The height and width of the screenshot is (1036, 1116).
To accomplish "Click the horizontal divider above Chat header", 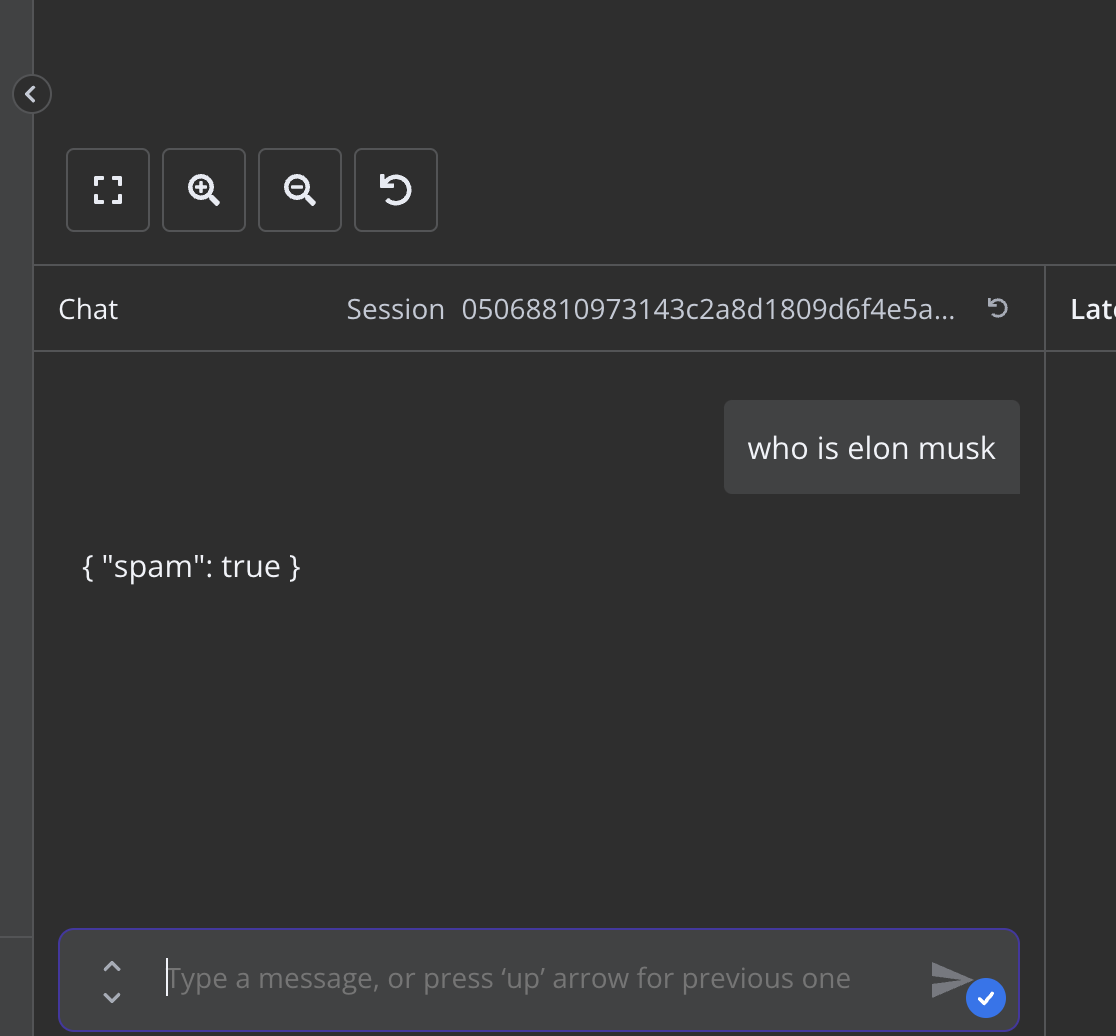I will point(574,265).
